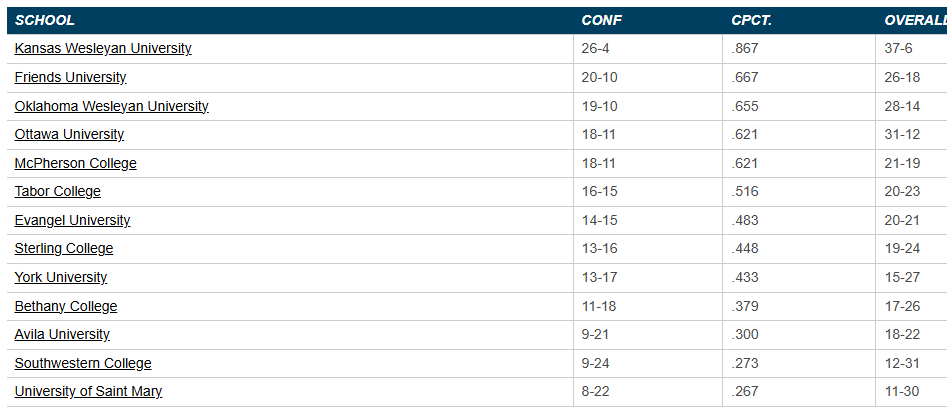Select the Ottawa University link
This screenshot has width=947, height=407.
click(69, 134)
